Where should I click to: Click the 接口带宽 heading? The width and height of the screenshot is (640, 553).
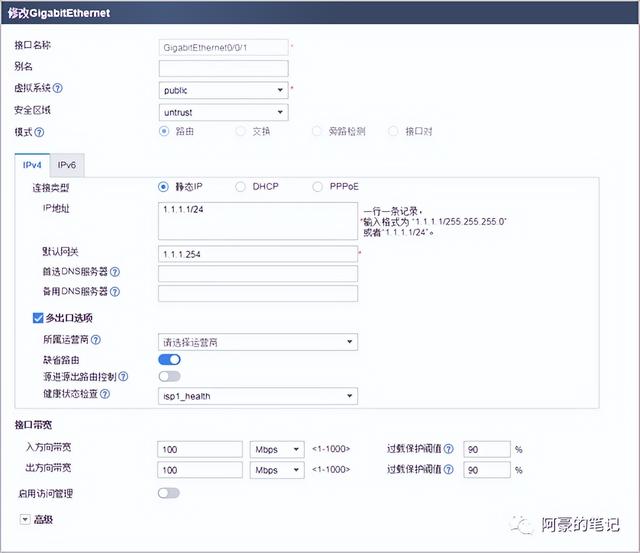tap(33, 425)
